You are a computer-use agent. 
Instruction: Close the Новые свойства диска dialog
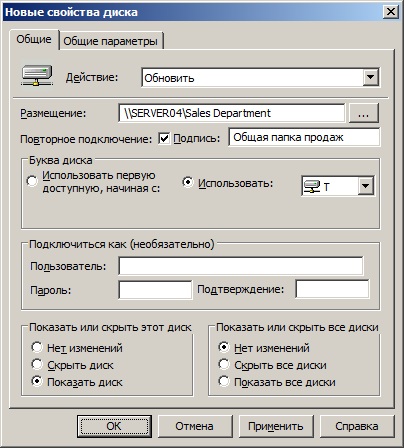tap(391, 12)
